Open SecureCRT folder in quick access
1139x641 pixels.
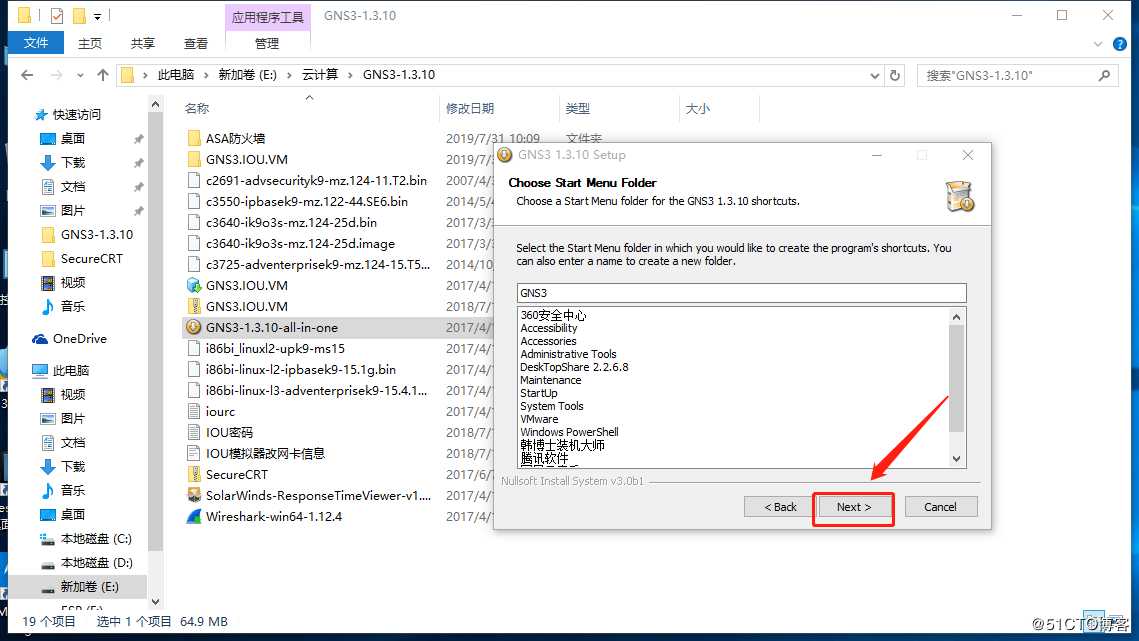92,259
